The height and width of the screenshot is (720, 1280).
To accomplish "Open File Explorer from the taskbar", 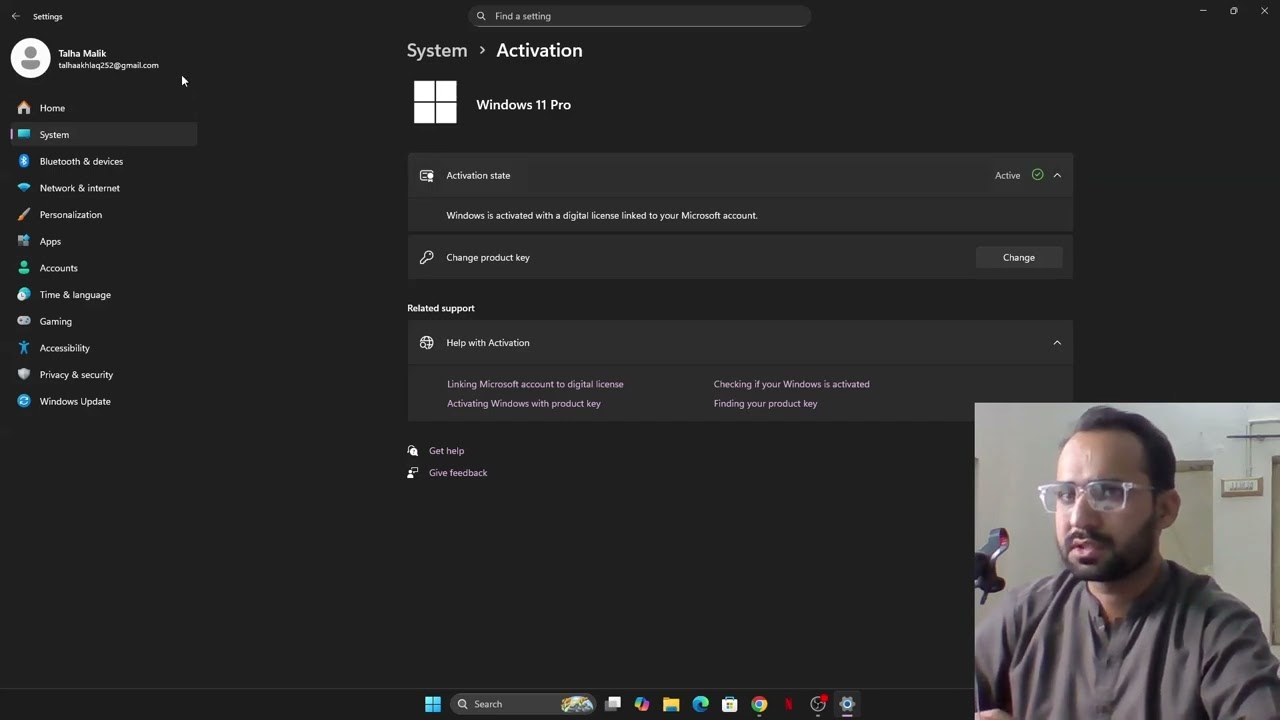I will pyautogui.click(x=671, y=704).
